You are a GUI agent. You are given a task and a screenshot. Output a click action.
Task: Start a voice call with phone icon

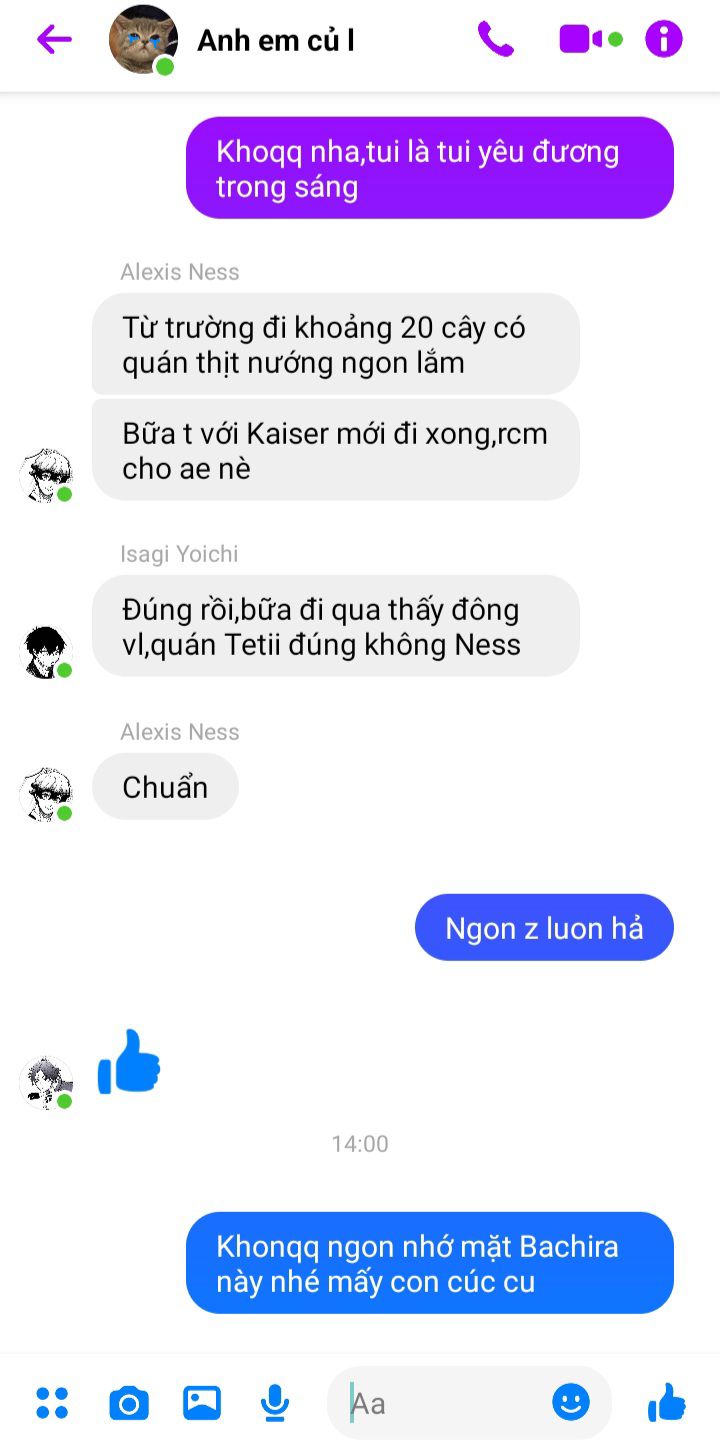(495, 39)
